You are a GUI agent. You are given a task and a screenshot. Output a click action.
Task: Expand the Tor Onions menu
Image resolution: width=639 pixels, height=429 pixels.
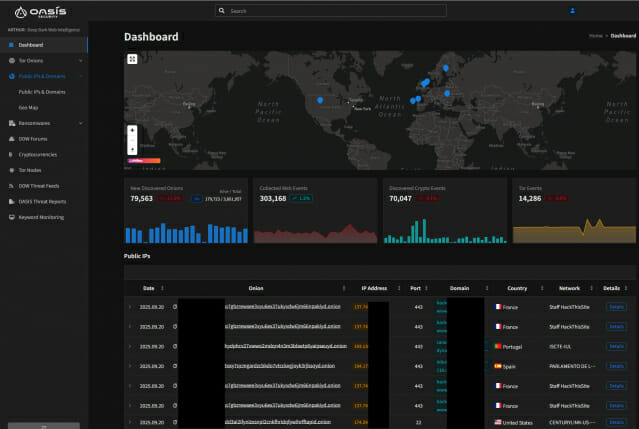[x=81, y=60]
